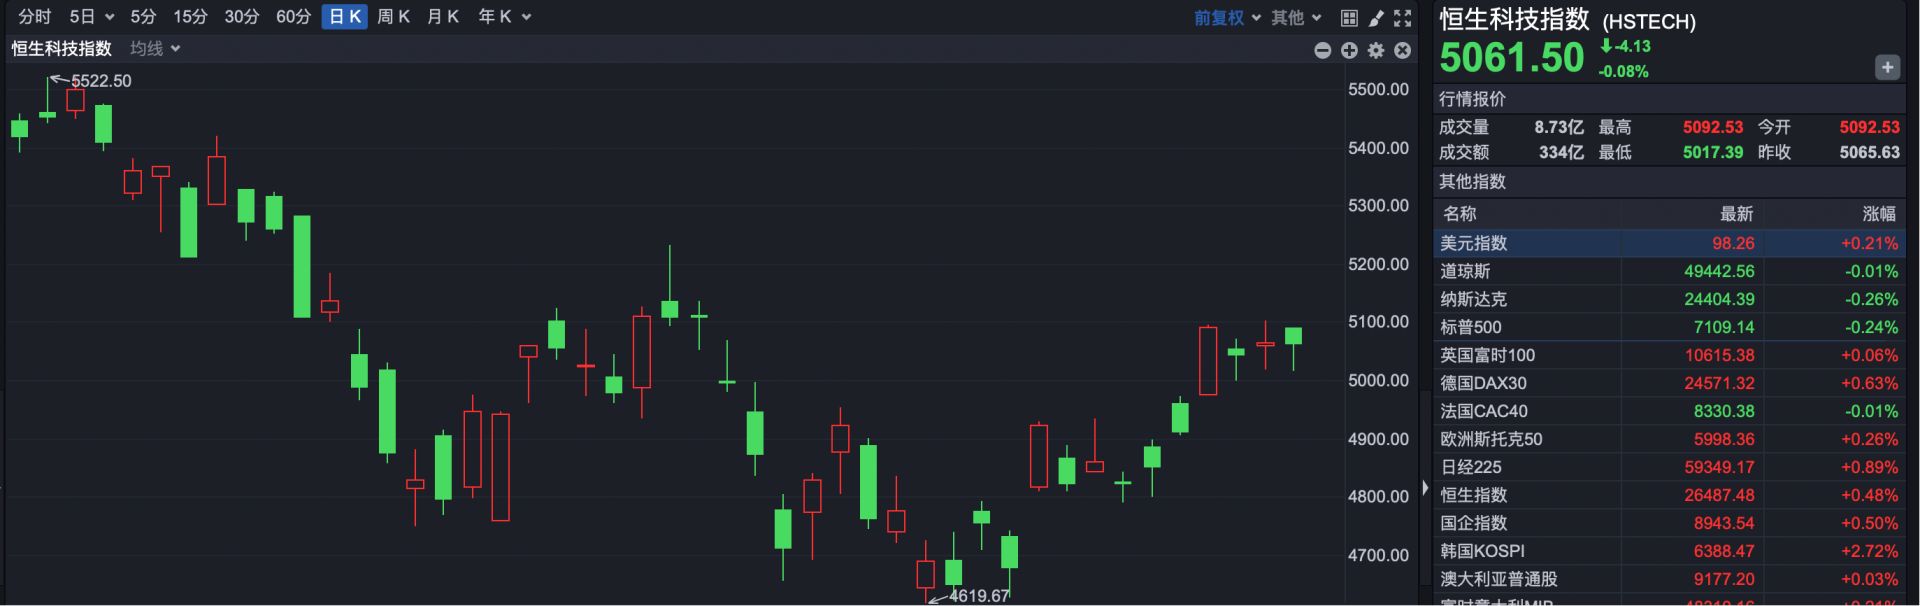Select the 60分 timeframe tab
This screenshot has height=606, width=1920.
click(x=293, y=17)
